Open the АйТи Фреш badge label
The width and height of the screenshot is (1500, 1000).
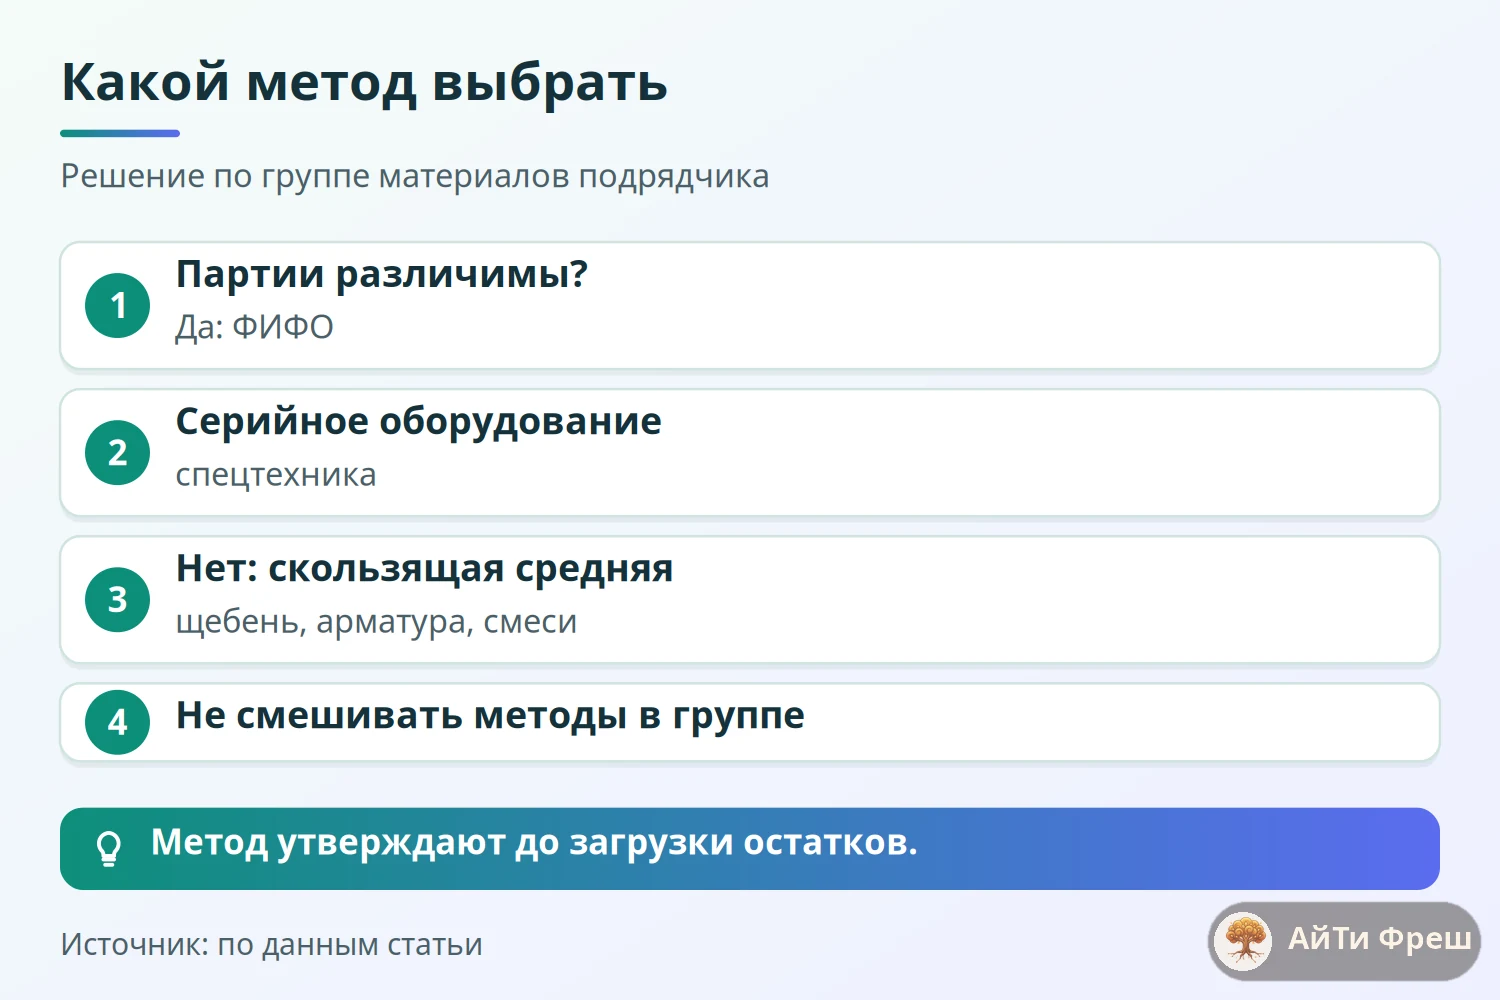click(x=1379, y=938)
